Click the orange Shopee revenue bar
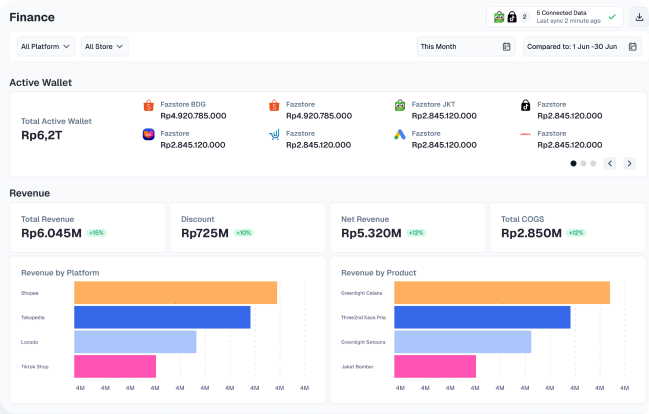The image size is (649, 414). (175, 292)
